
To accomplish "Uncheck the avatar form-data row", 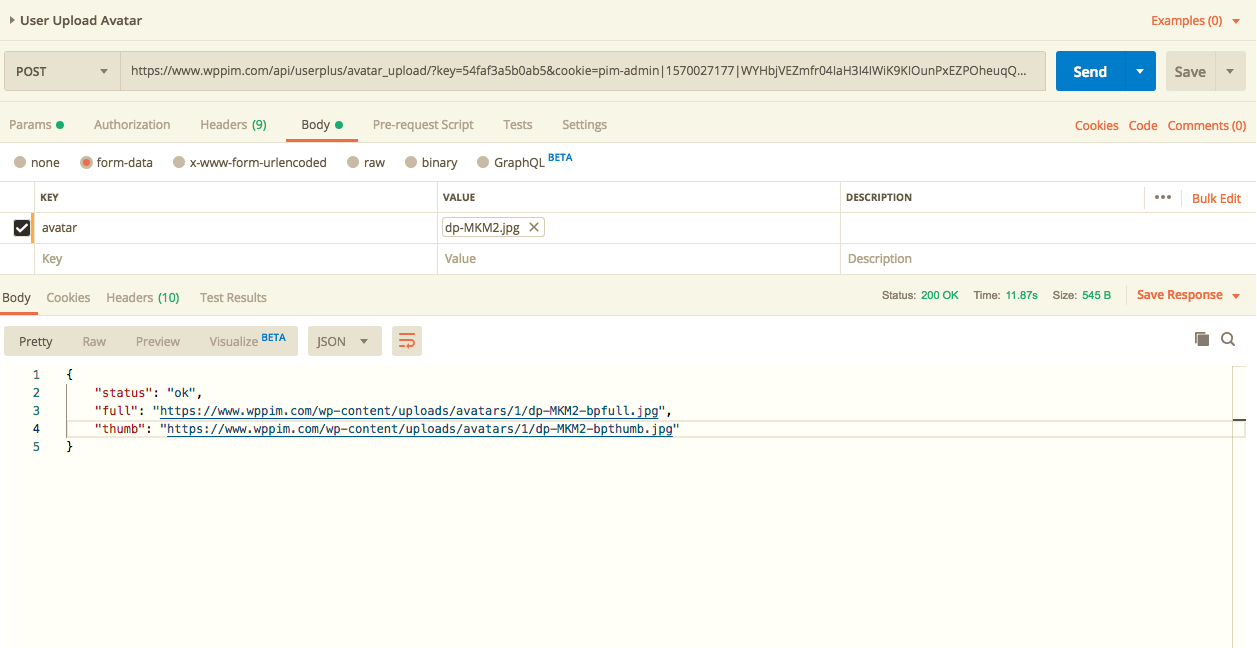I will point(21,227).
